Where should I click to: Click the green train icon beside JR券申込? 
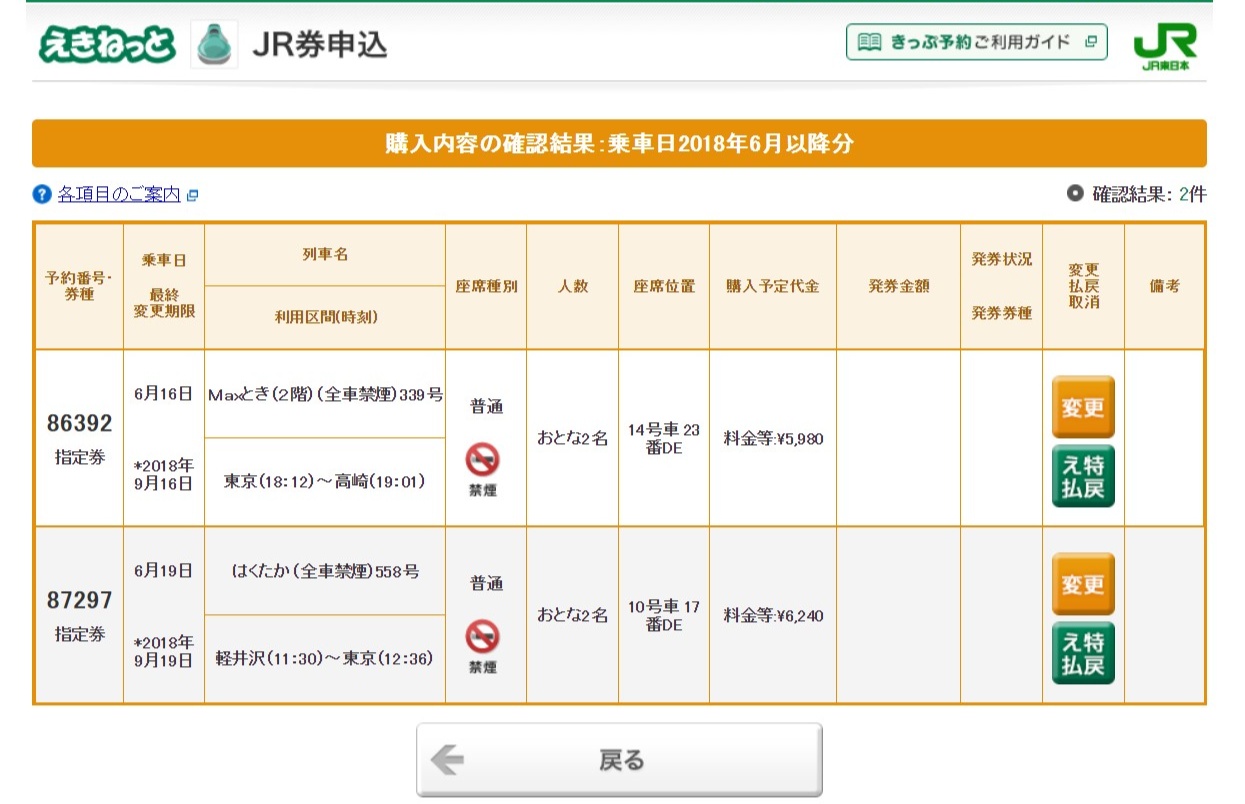tap(214, 44)
